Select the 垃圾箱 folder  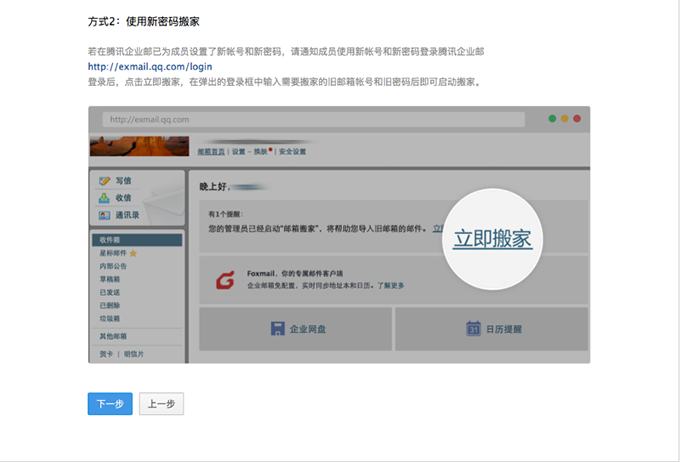(112, 318)
